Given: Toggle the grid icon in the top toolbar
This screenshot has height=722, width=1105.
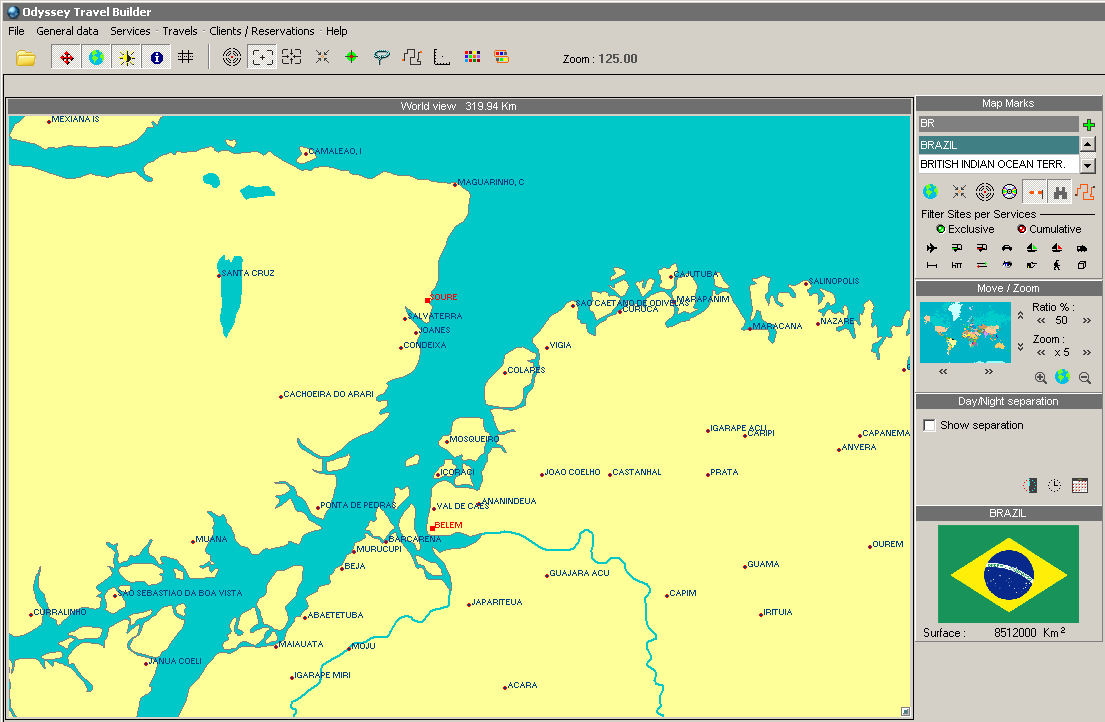Looking at the screenshot, I should pyautogui.click(x=186, y=58).
